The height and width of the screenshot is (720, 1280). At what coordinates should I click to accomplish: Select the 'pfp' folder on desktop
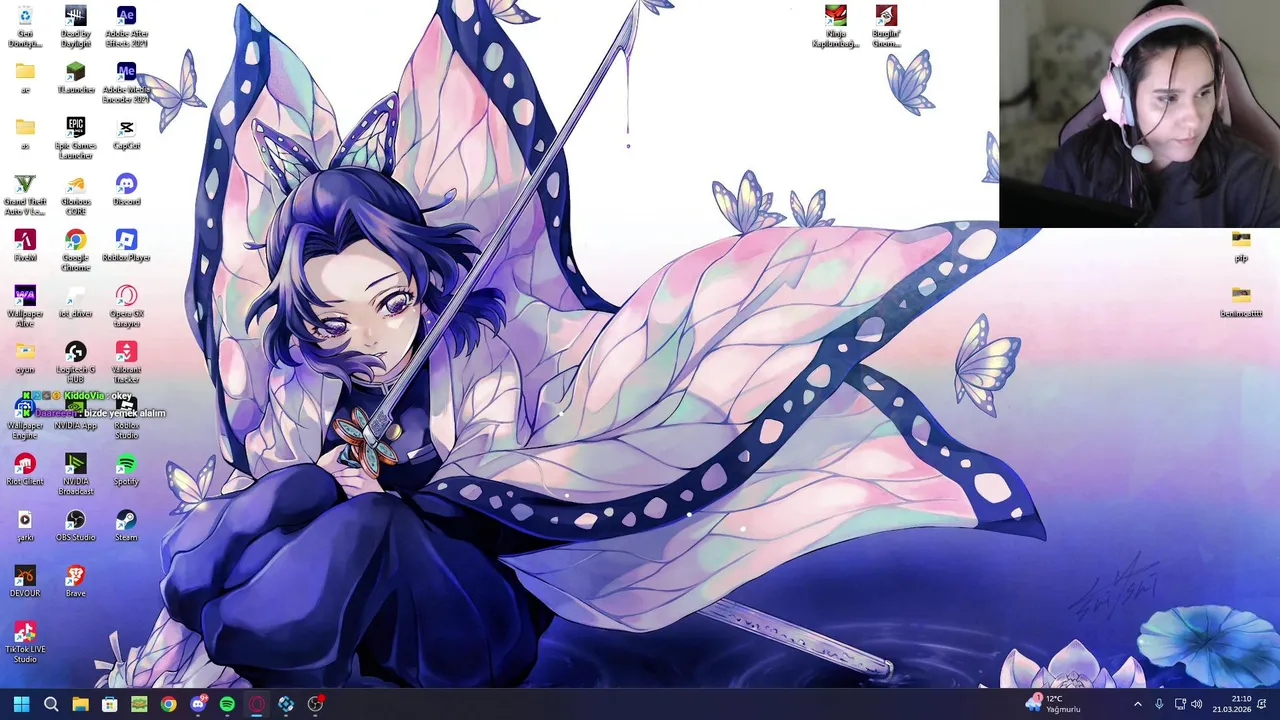pyautogui.click(x=1241, y=246)
